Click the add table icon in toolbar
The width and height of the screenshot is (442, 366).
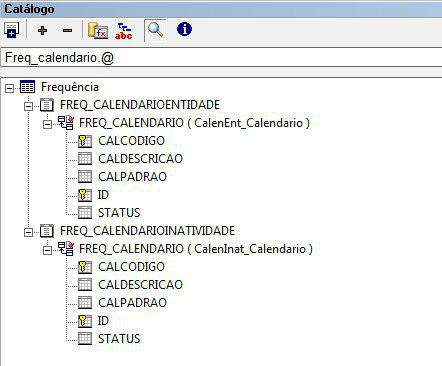(x=11, y=30)
